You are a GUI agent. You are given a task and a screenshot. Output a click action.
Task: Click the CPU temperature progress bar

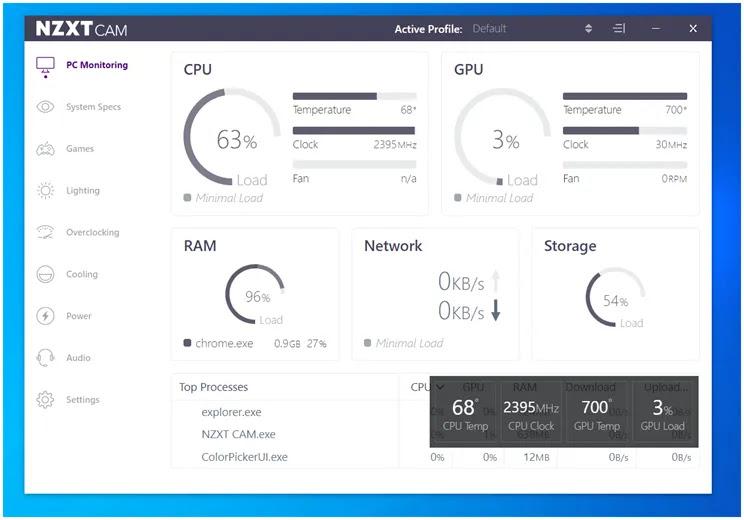pyautogui.click(x=354, y=96)
